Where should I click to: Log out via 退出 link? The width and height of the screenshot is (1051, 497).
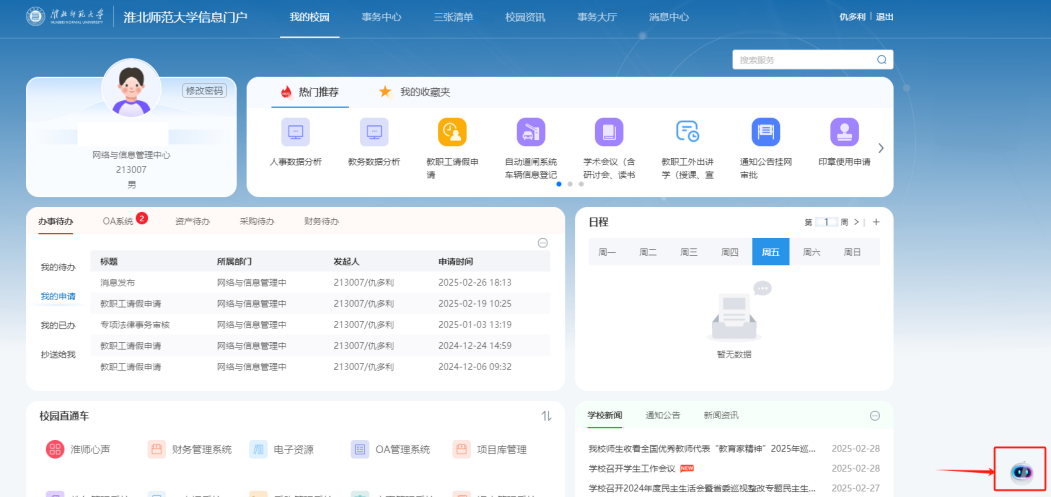[884, 17]
